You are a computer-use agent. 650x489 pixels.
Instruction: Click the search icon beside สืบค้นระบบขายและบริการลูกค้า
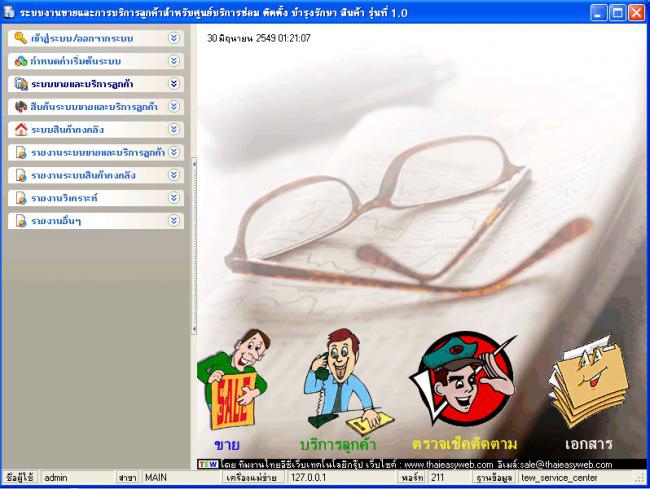[21, 107]
